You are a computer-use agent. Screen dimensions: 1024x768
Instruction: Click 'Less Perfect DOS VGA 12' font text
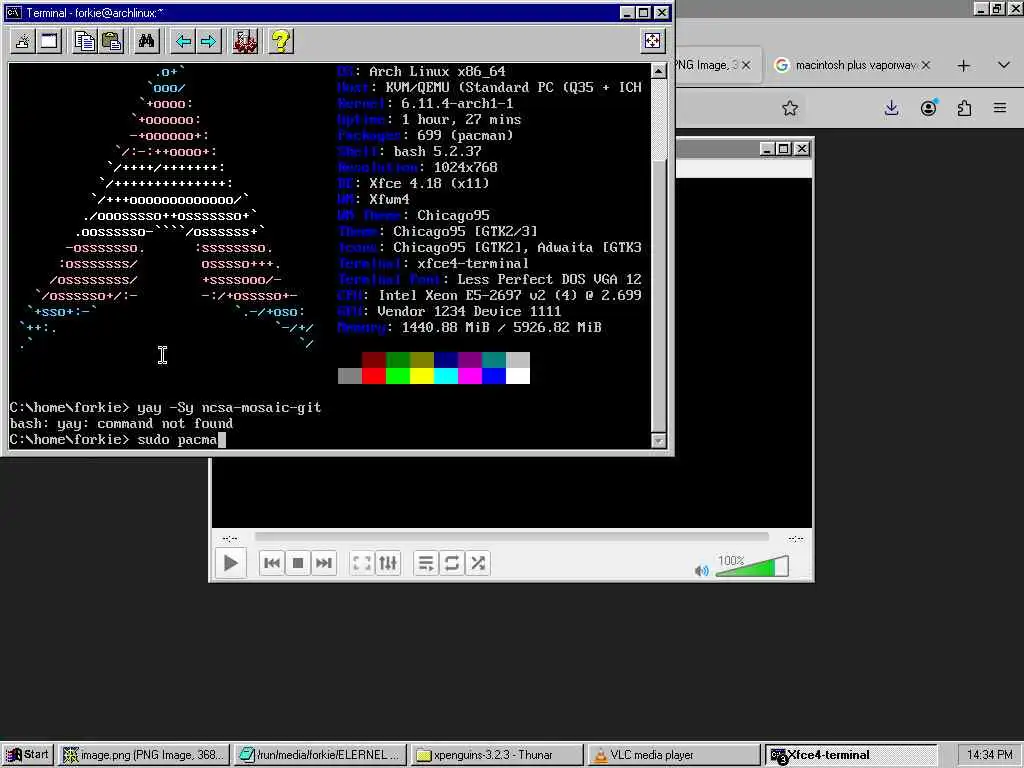pos(549,280)
